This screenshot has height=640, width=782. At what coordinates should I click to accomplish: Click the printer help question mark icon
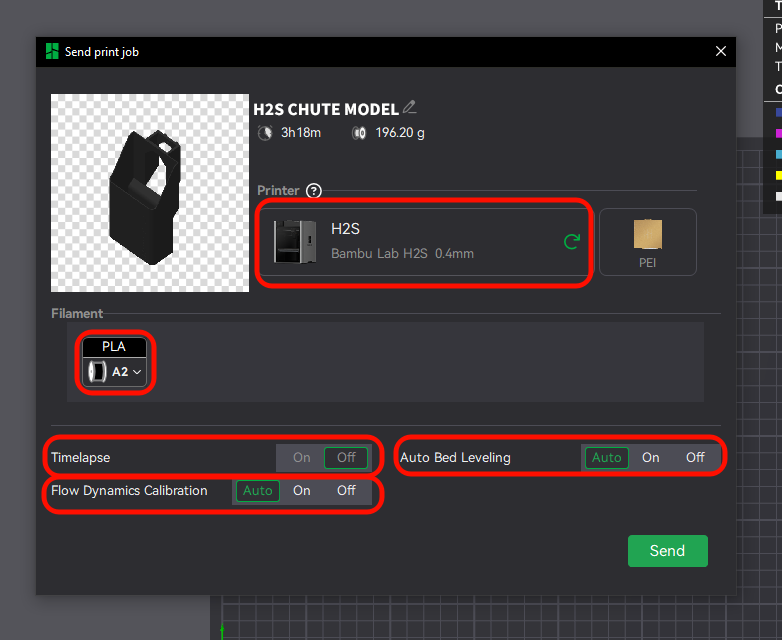[x=314, y=191]
